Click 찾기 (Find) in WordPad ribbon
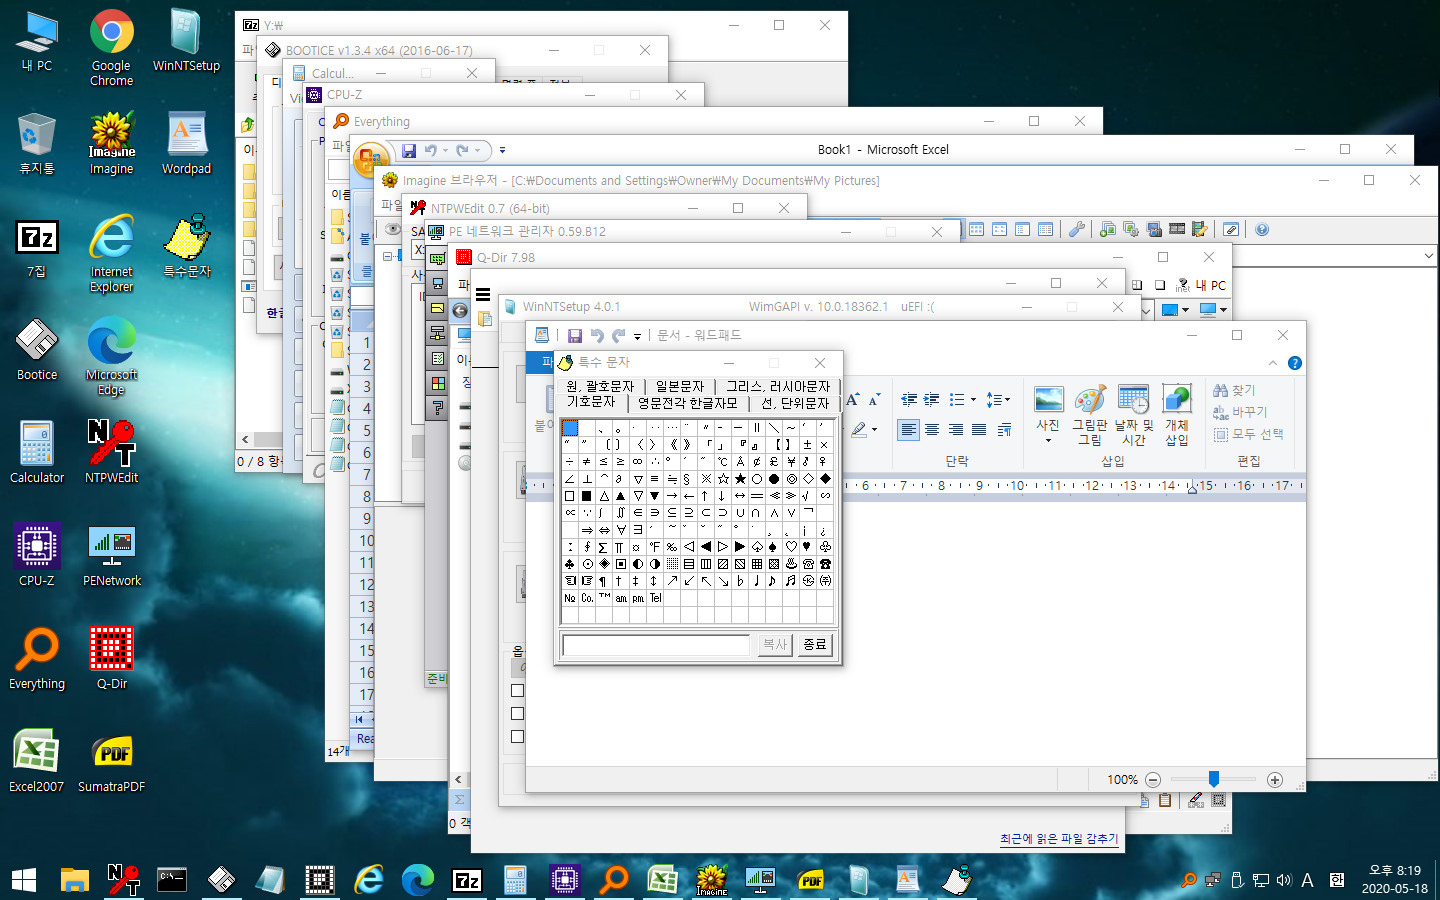 tap(1233, 390)
